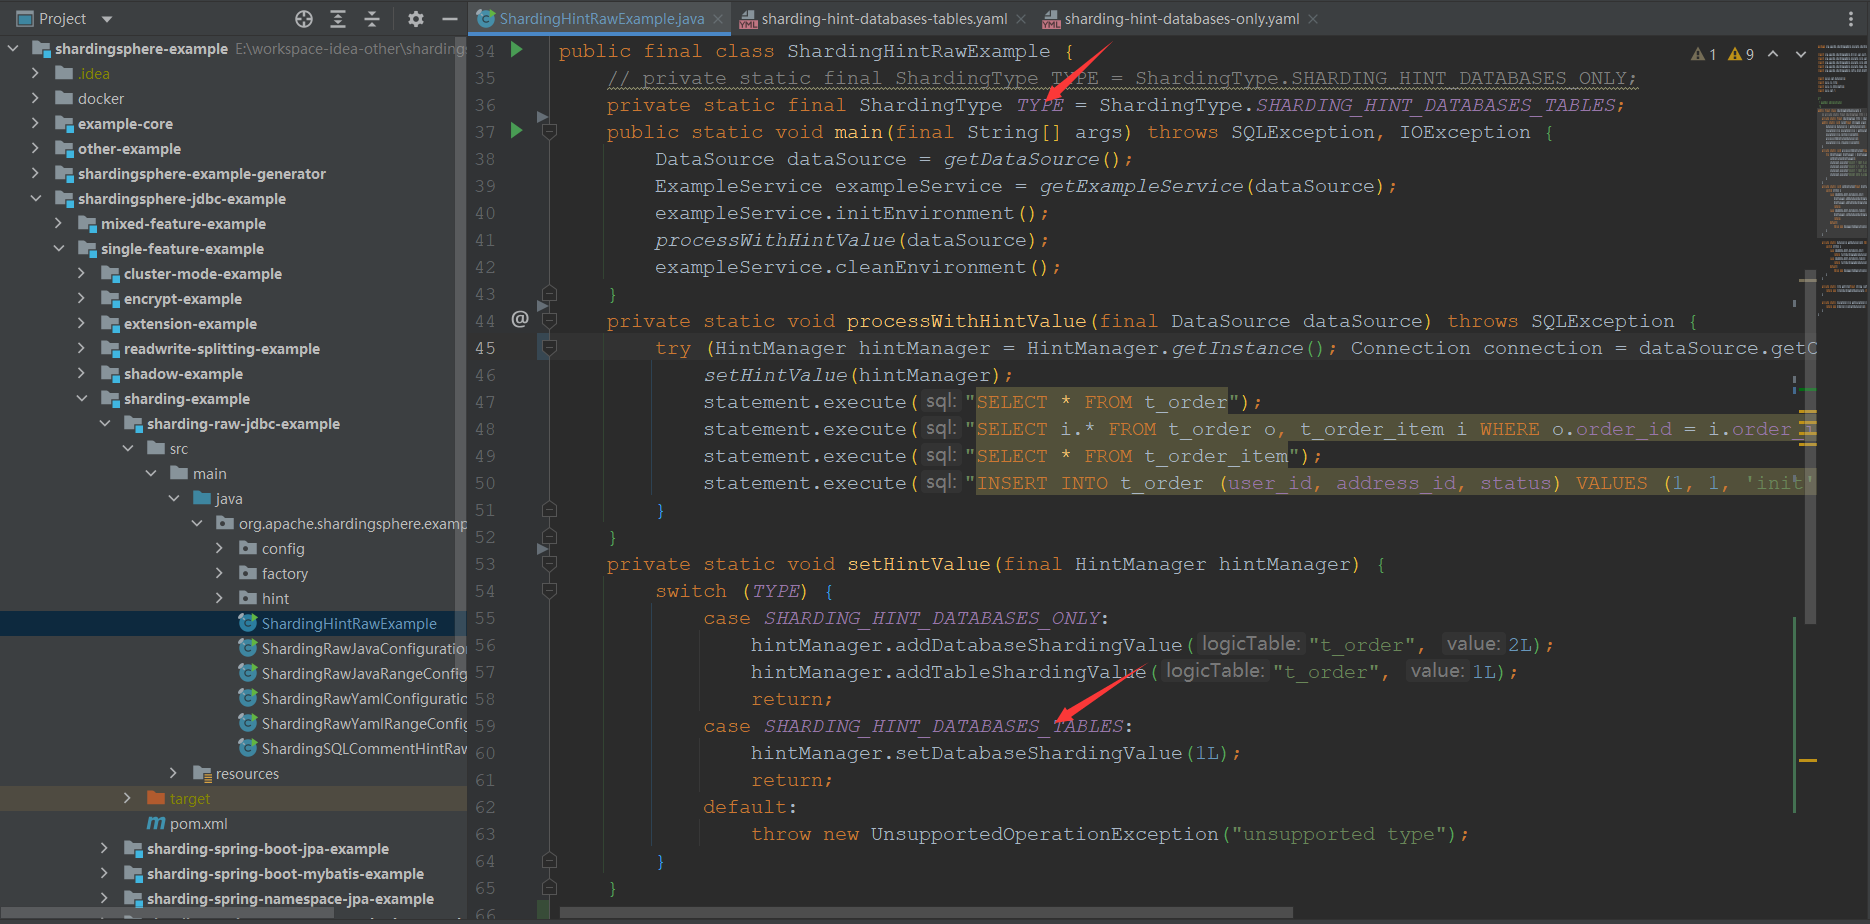Select the pom.xml file
The width and height of the screenshot is (1870, 924).
pyautogui.click(x=196, y=823)
